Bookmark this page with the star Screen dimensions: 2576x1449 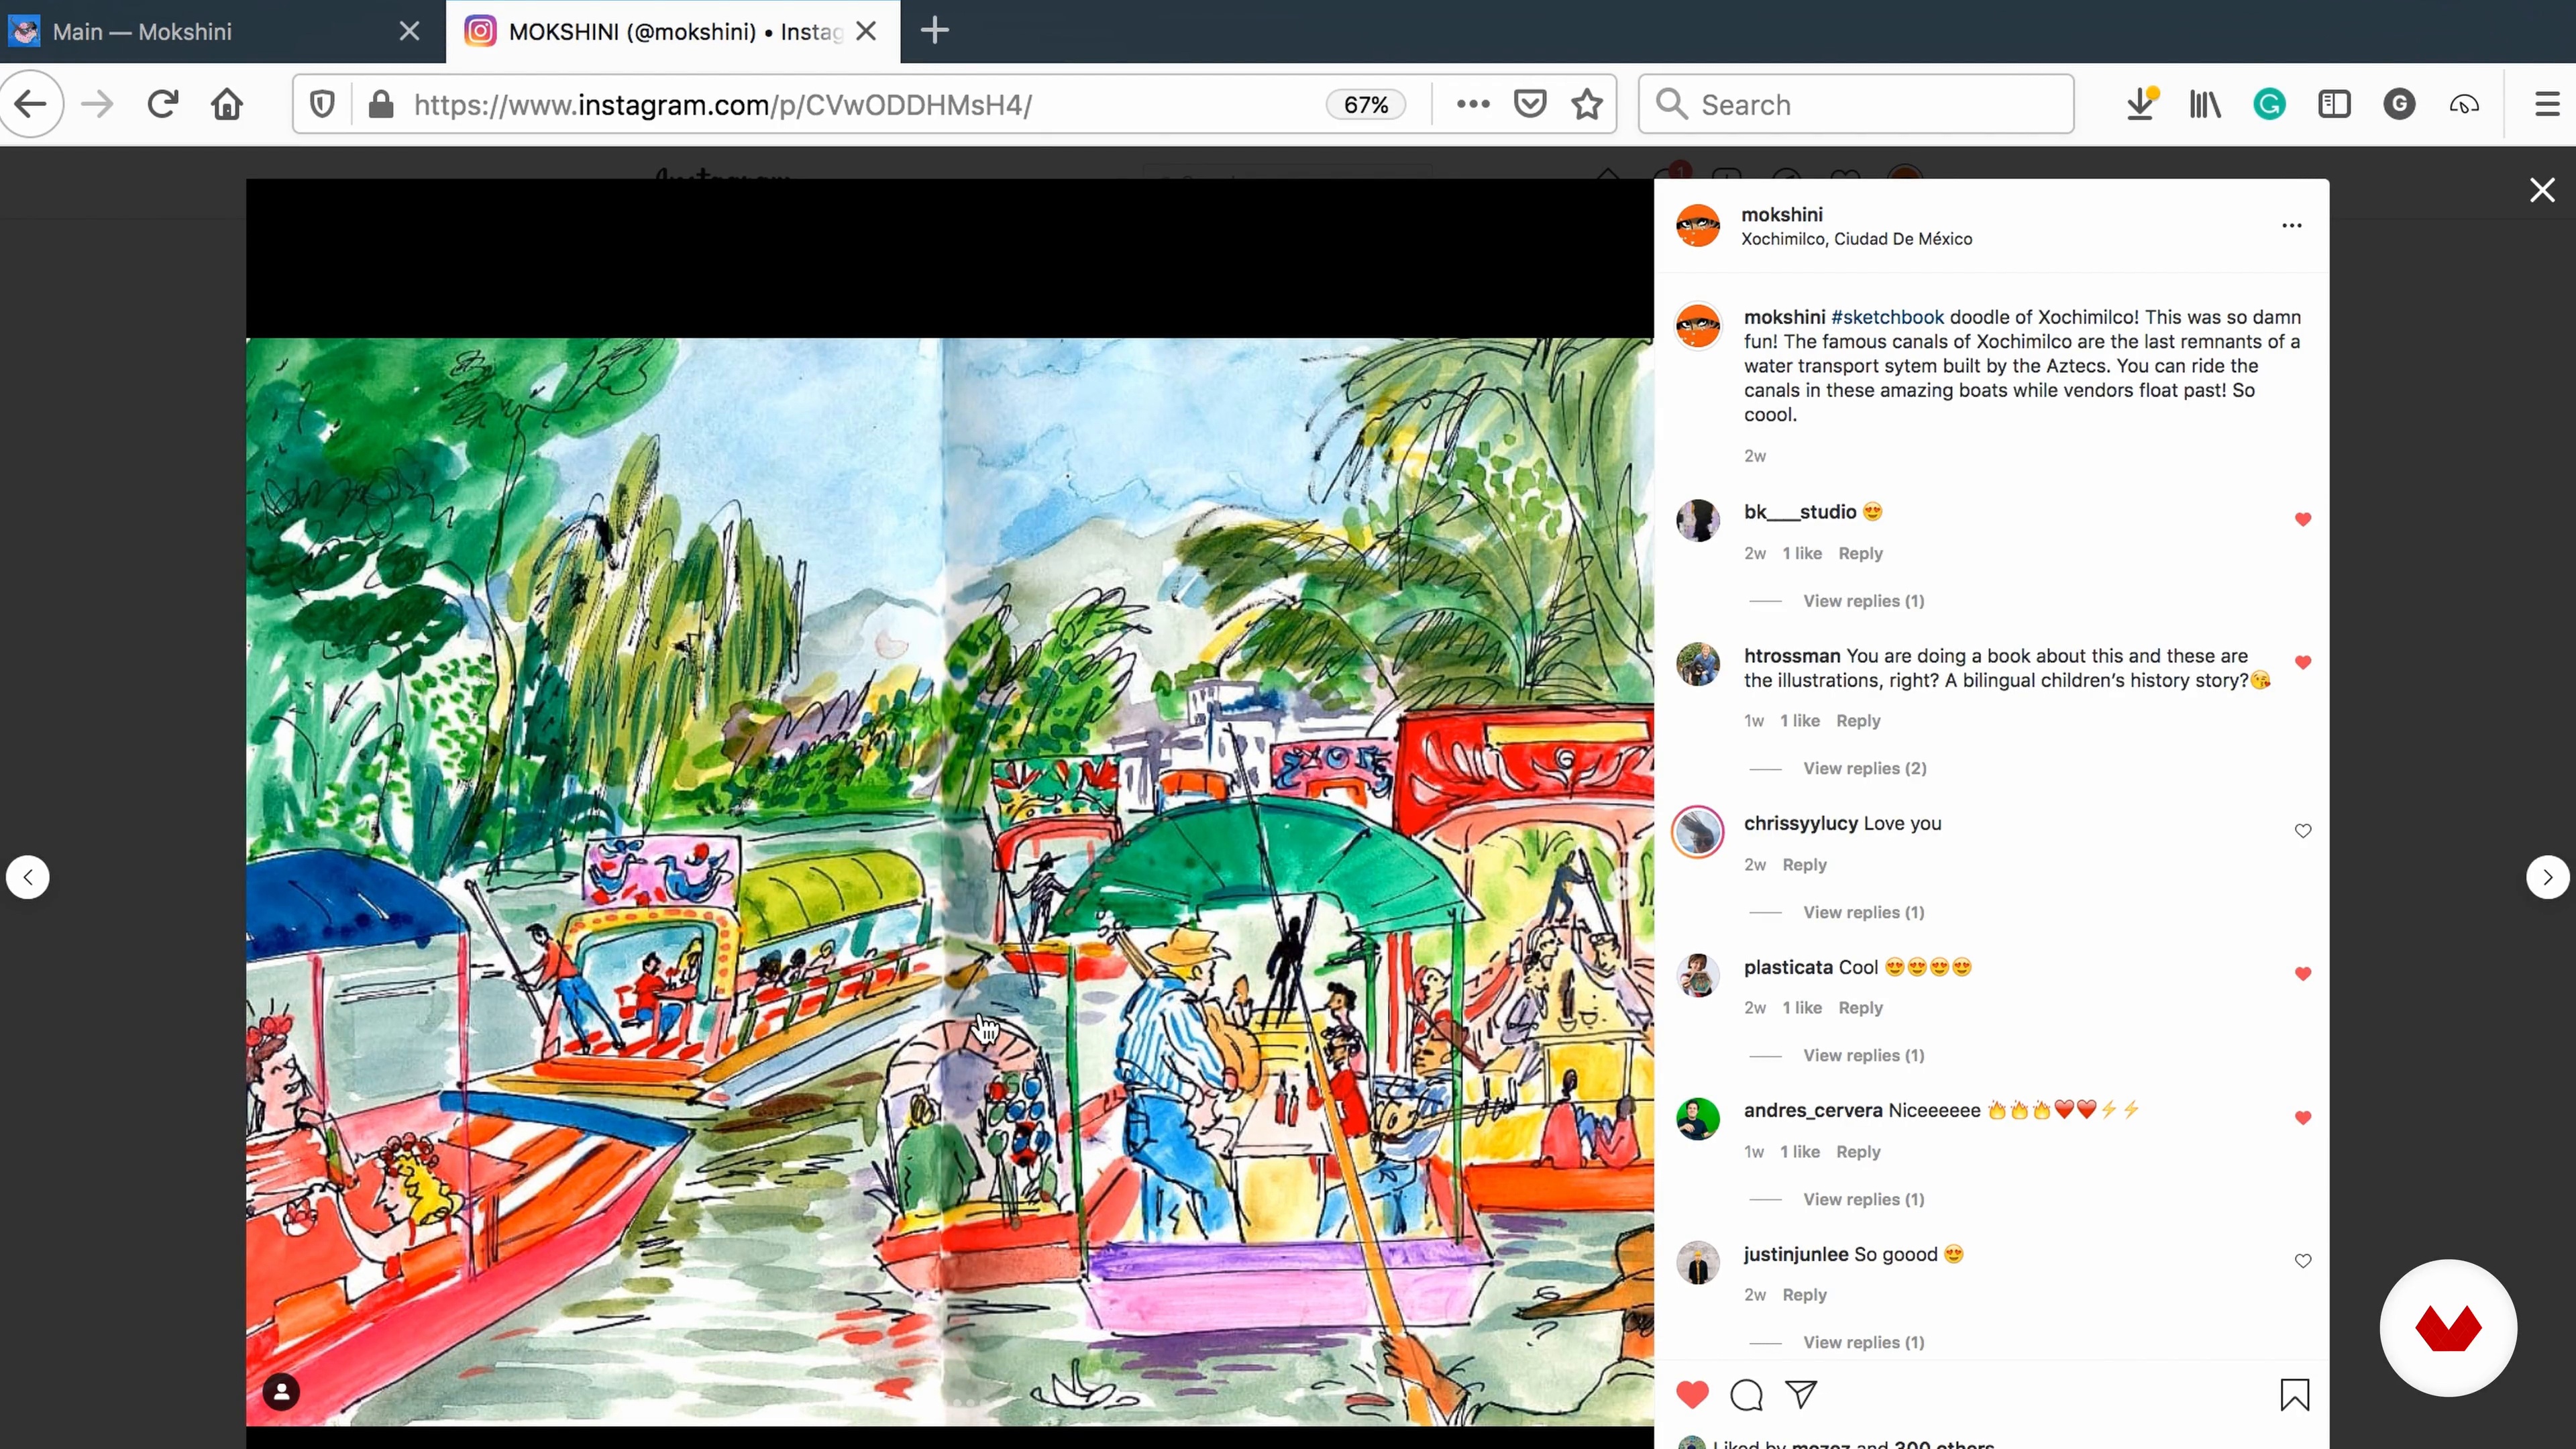pos(1587,104)
